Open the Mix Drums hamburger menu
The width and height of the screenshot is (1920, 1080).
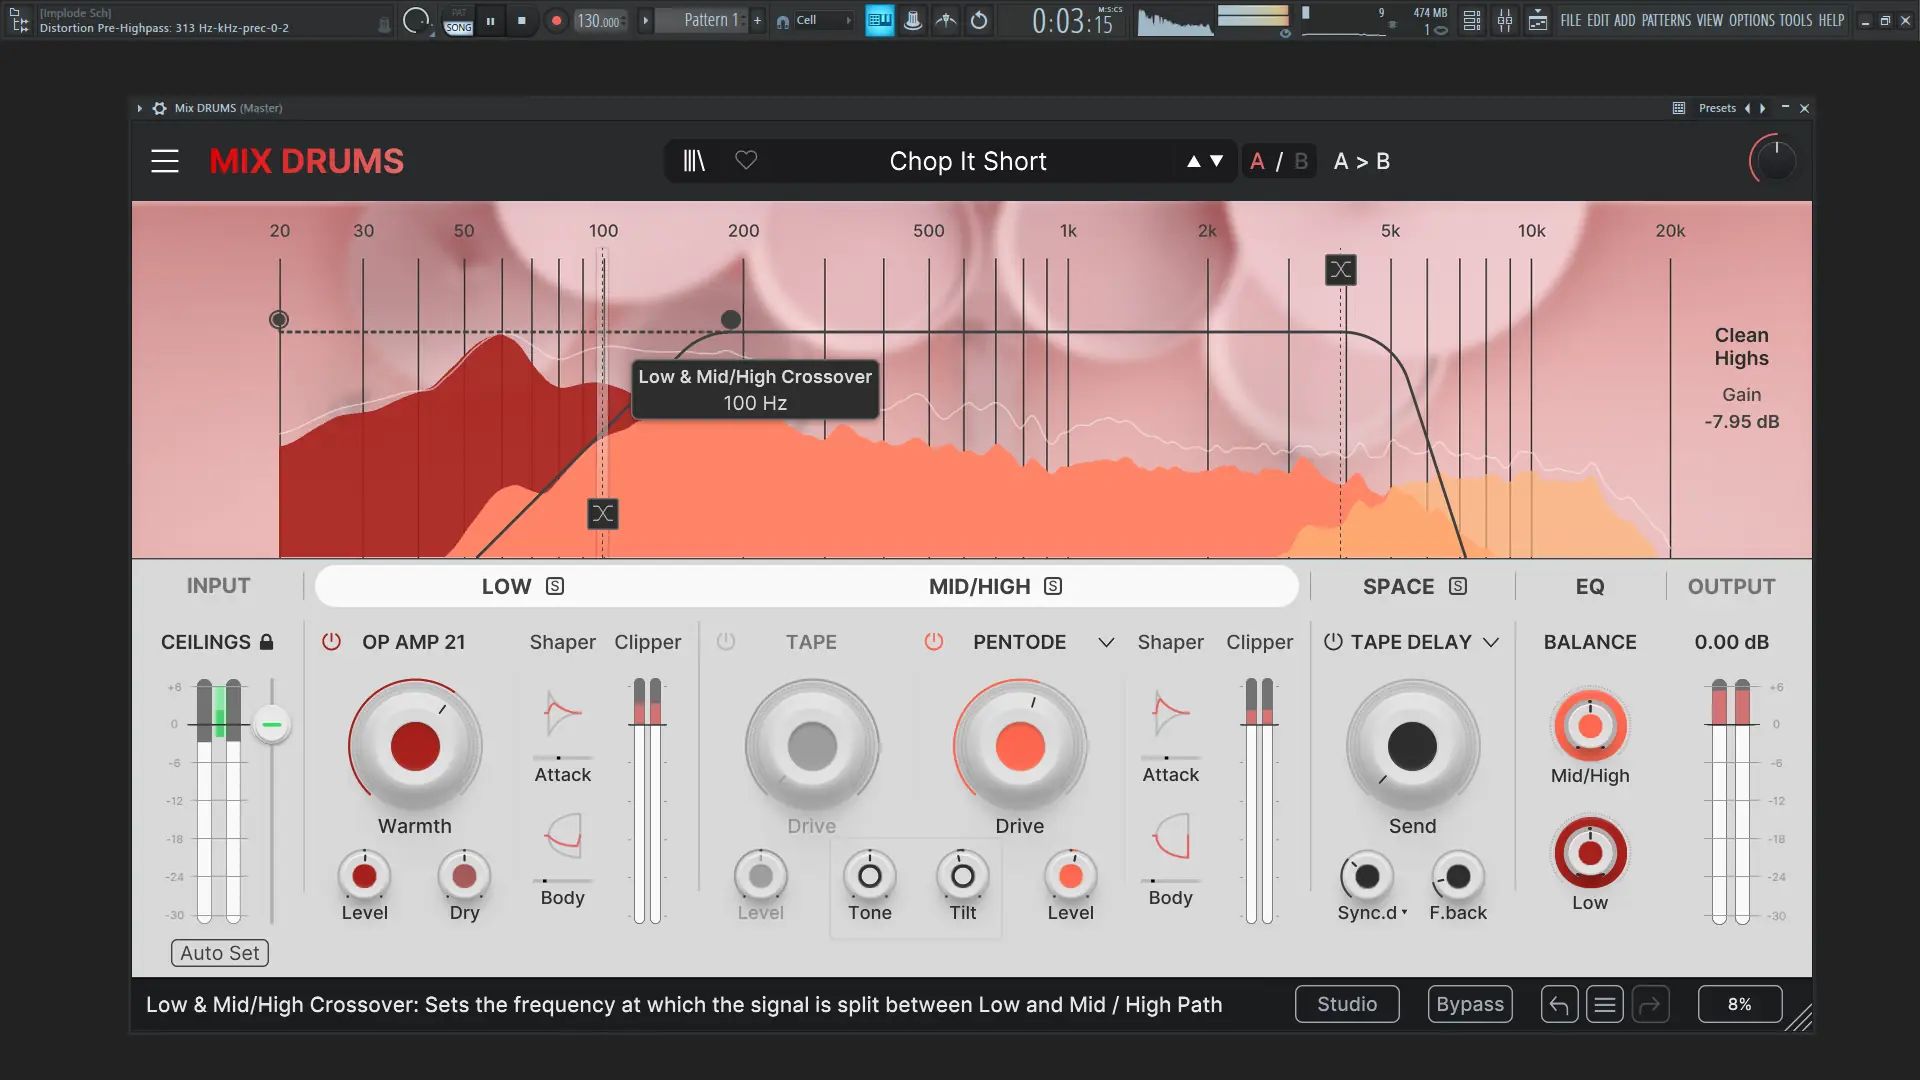(x=165, y=161)
